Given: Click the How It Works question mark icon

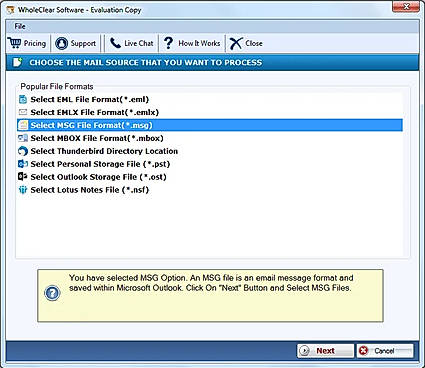Looking at the screenshot, I should point(169,43).
